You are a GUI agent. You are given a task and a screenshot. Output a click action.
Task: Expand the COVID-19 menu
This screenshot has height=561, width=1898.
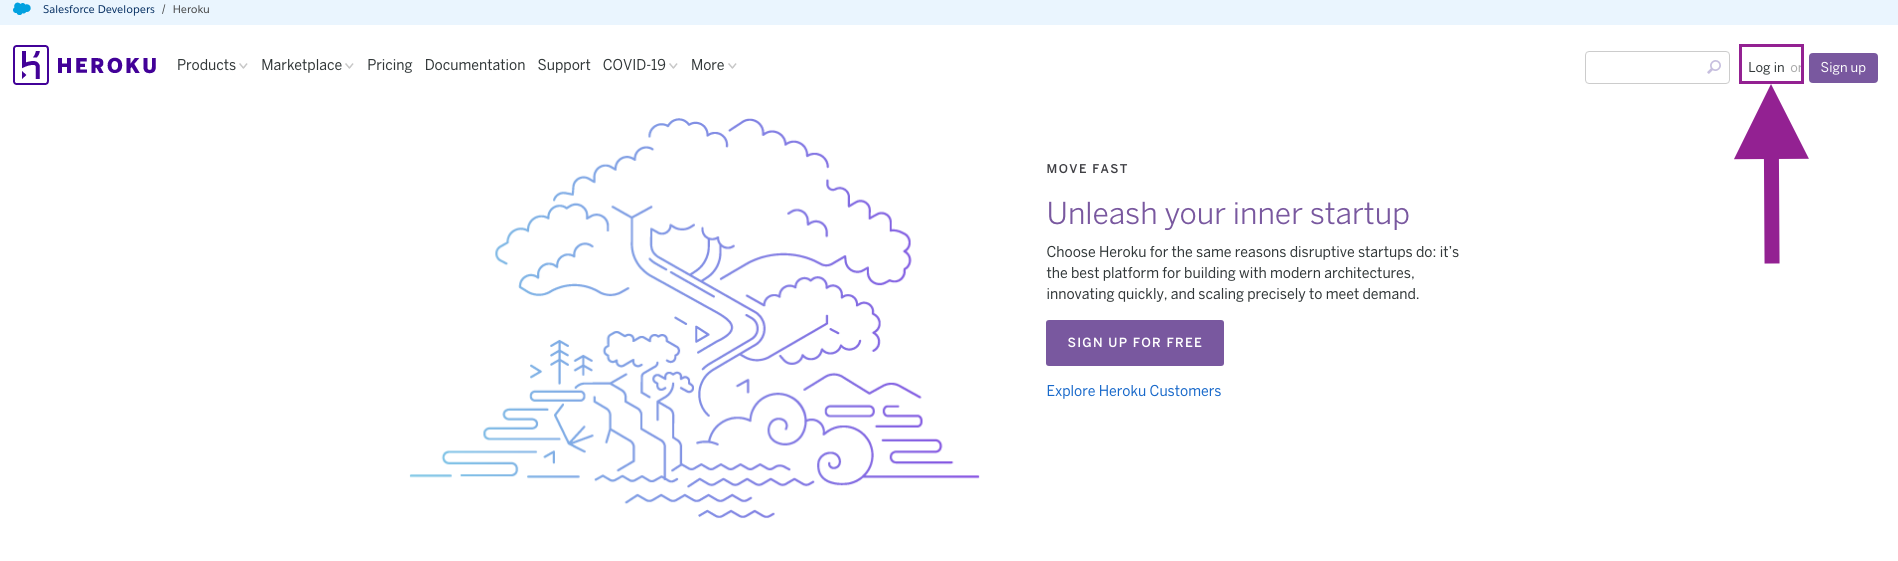click(x=639, y=65)
